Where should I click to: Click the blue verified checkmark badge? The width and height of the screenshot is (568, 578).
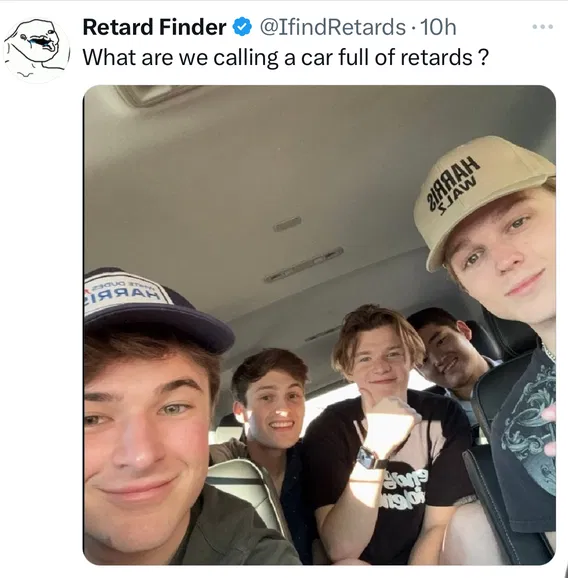point(242,27)
